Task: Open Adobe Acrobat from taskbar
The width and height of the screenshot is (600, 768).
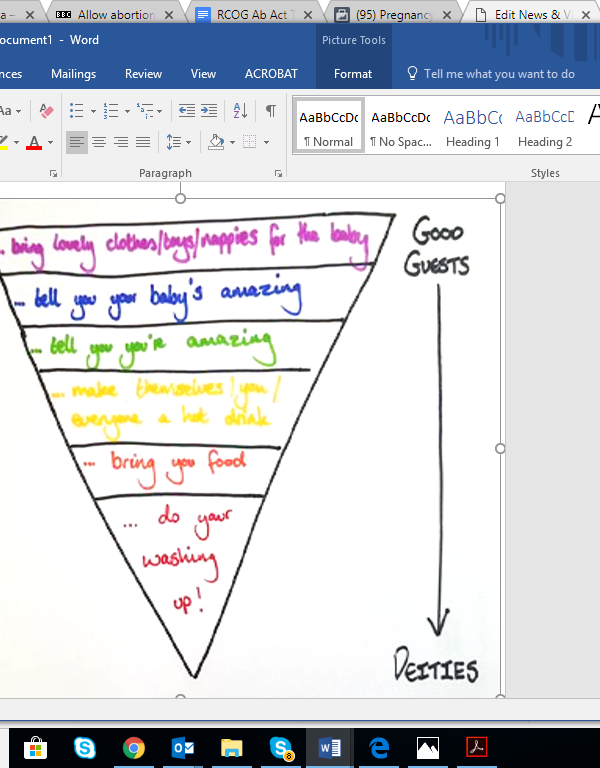Action: coord(477,748)
